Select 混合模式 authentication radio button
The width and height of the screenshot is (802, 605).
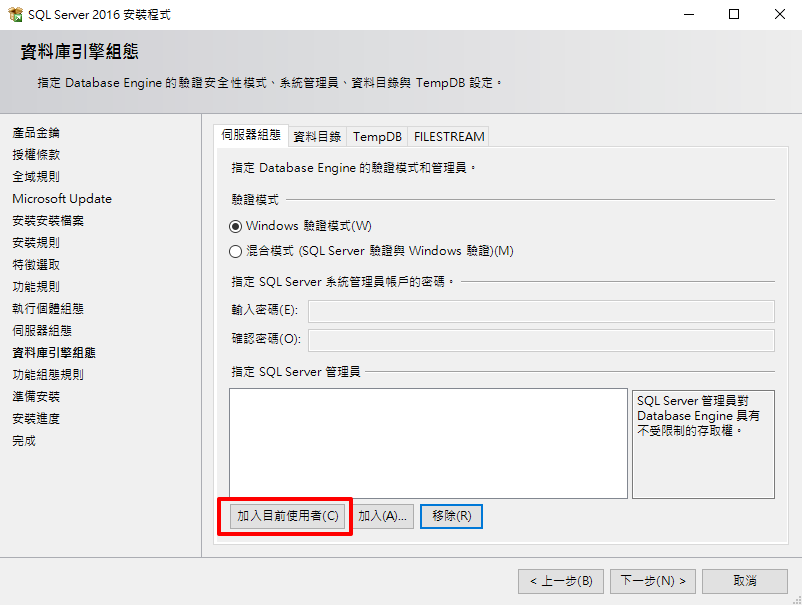235,251
